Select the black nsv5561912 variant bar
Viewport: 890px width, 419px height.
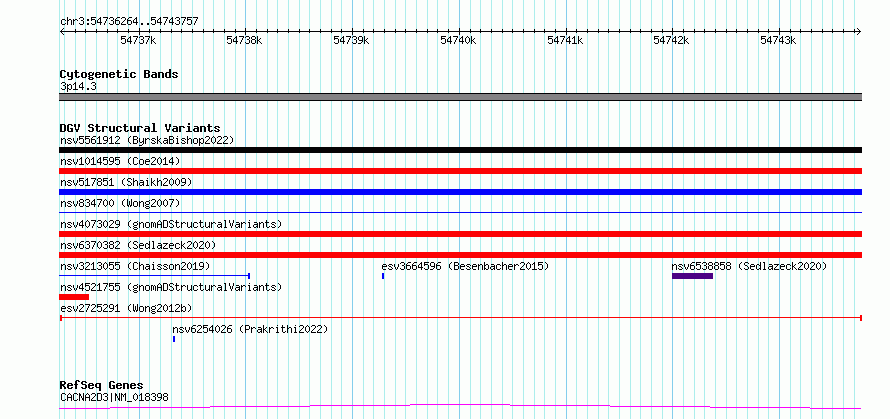click(460, 150)
